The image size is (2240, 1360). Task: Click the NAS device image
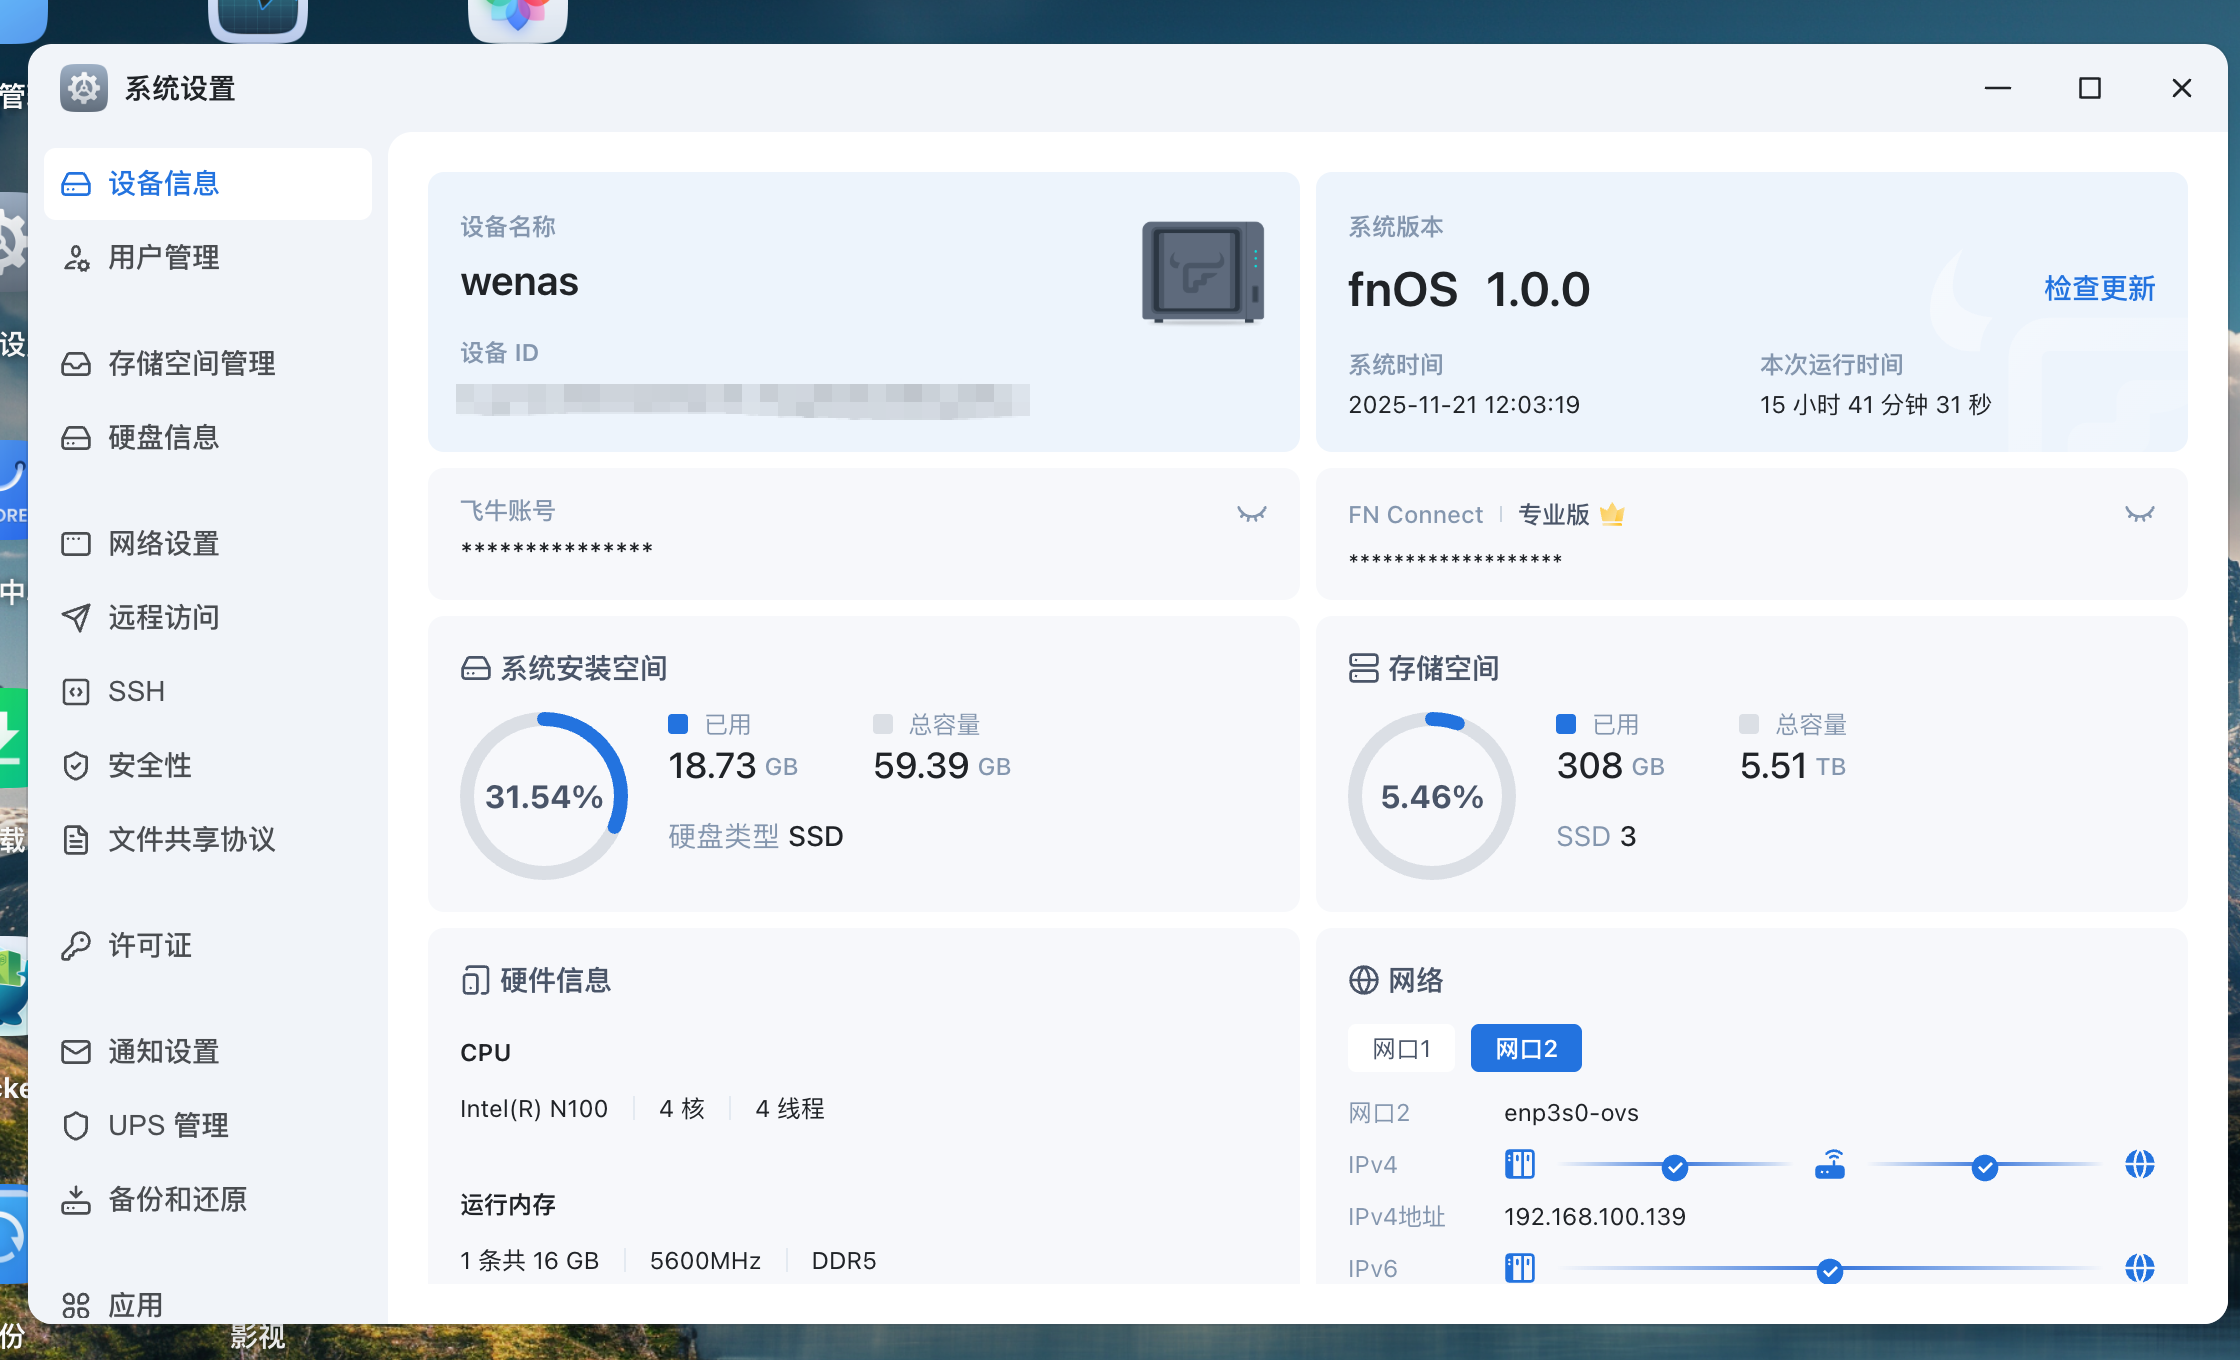click(x=1203, y=272)
